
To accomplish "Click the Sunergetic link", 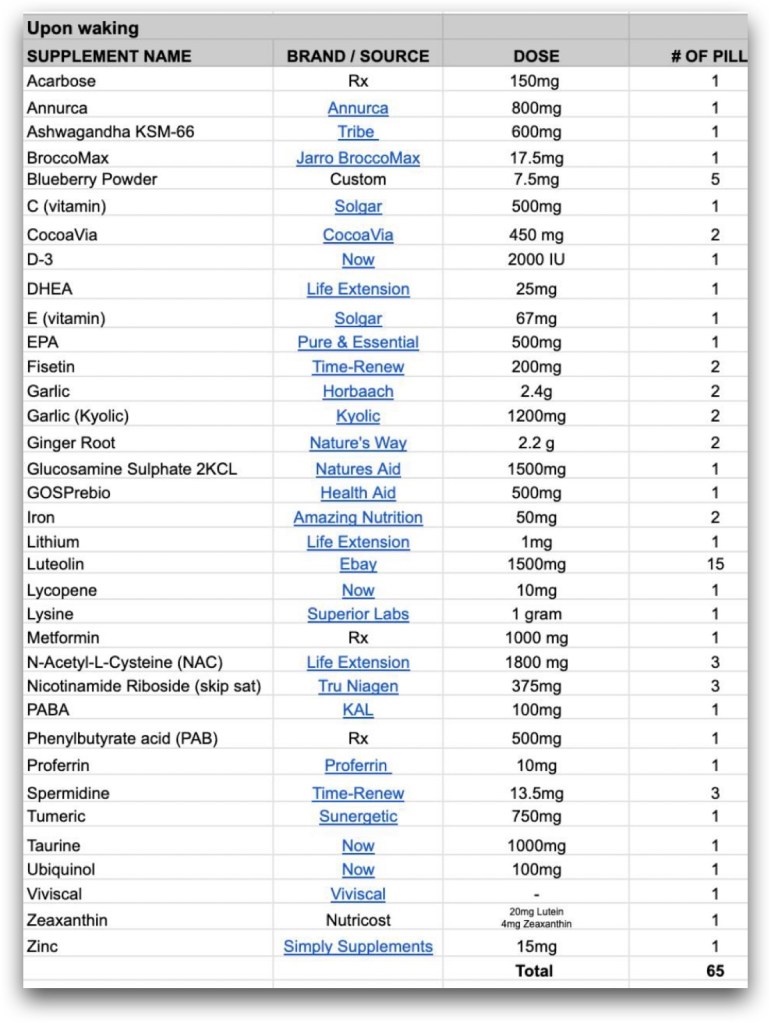I will tap(357, 817).
